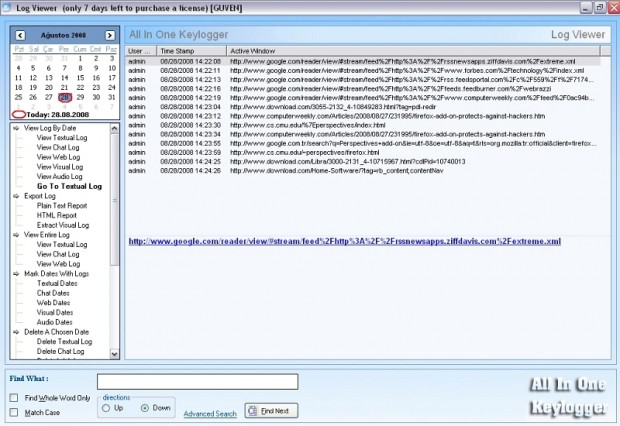Select Go To Textual Log

[x=70, y=186]
